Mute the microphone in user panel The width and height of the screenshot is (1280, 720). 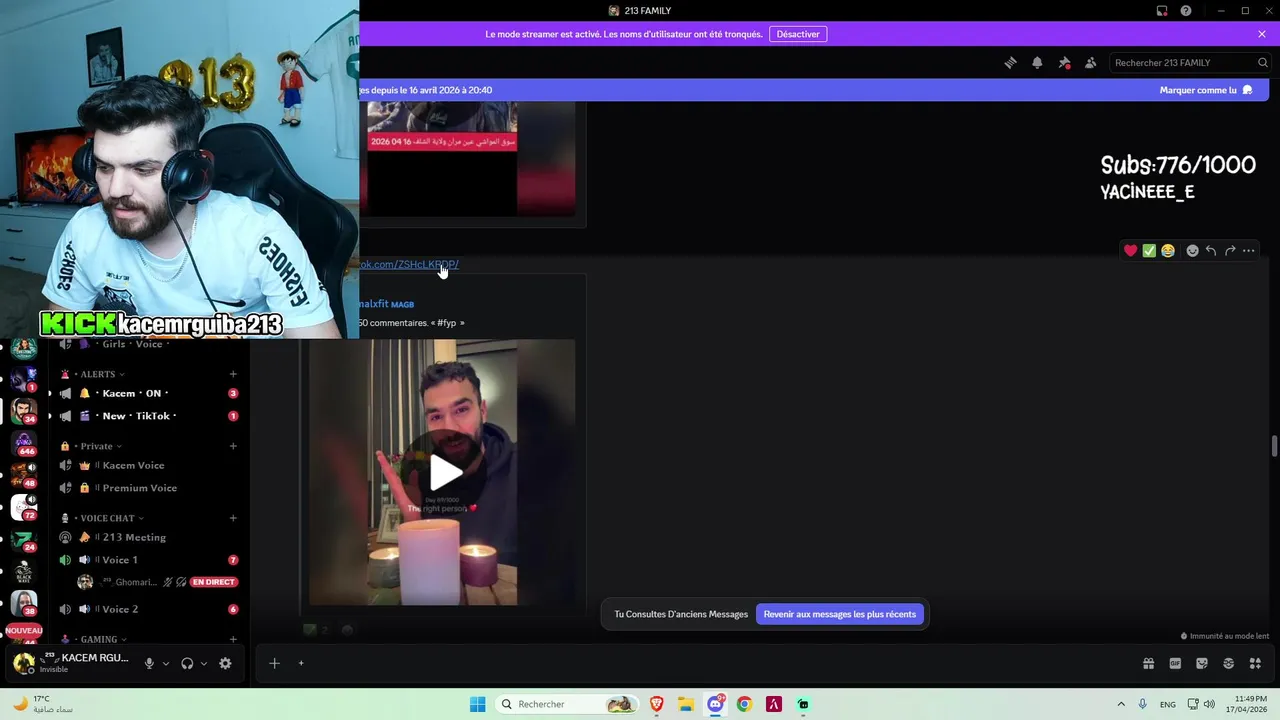[x=149, y=663]
